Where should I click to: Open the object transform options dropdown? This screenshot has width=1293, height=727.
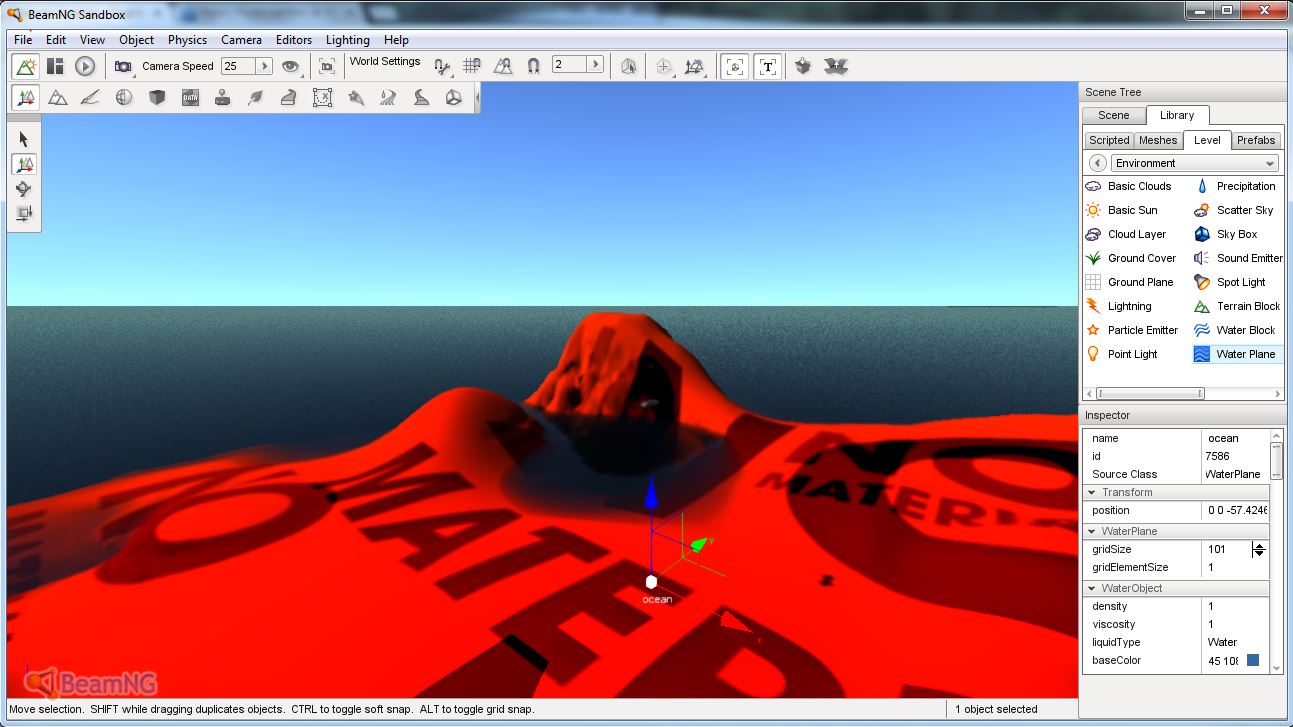coord(695,67)
